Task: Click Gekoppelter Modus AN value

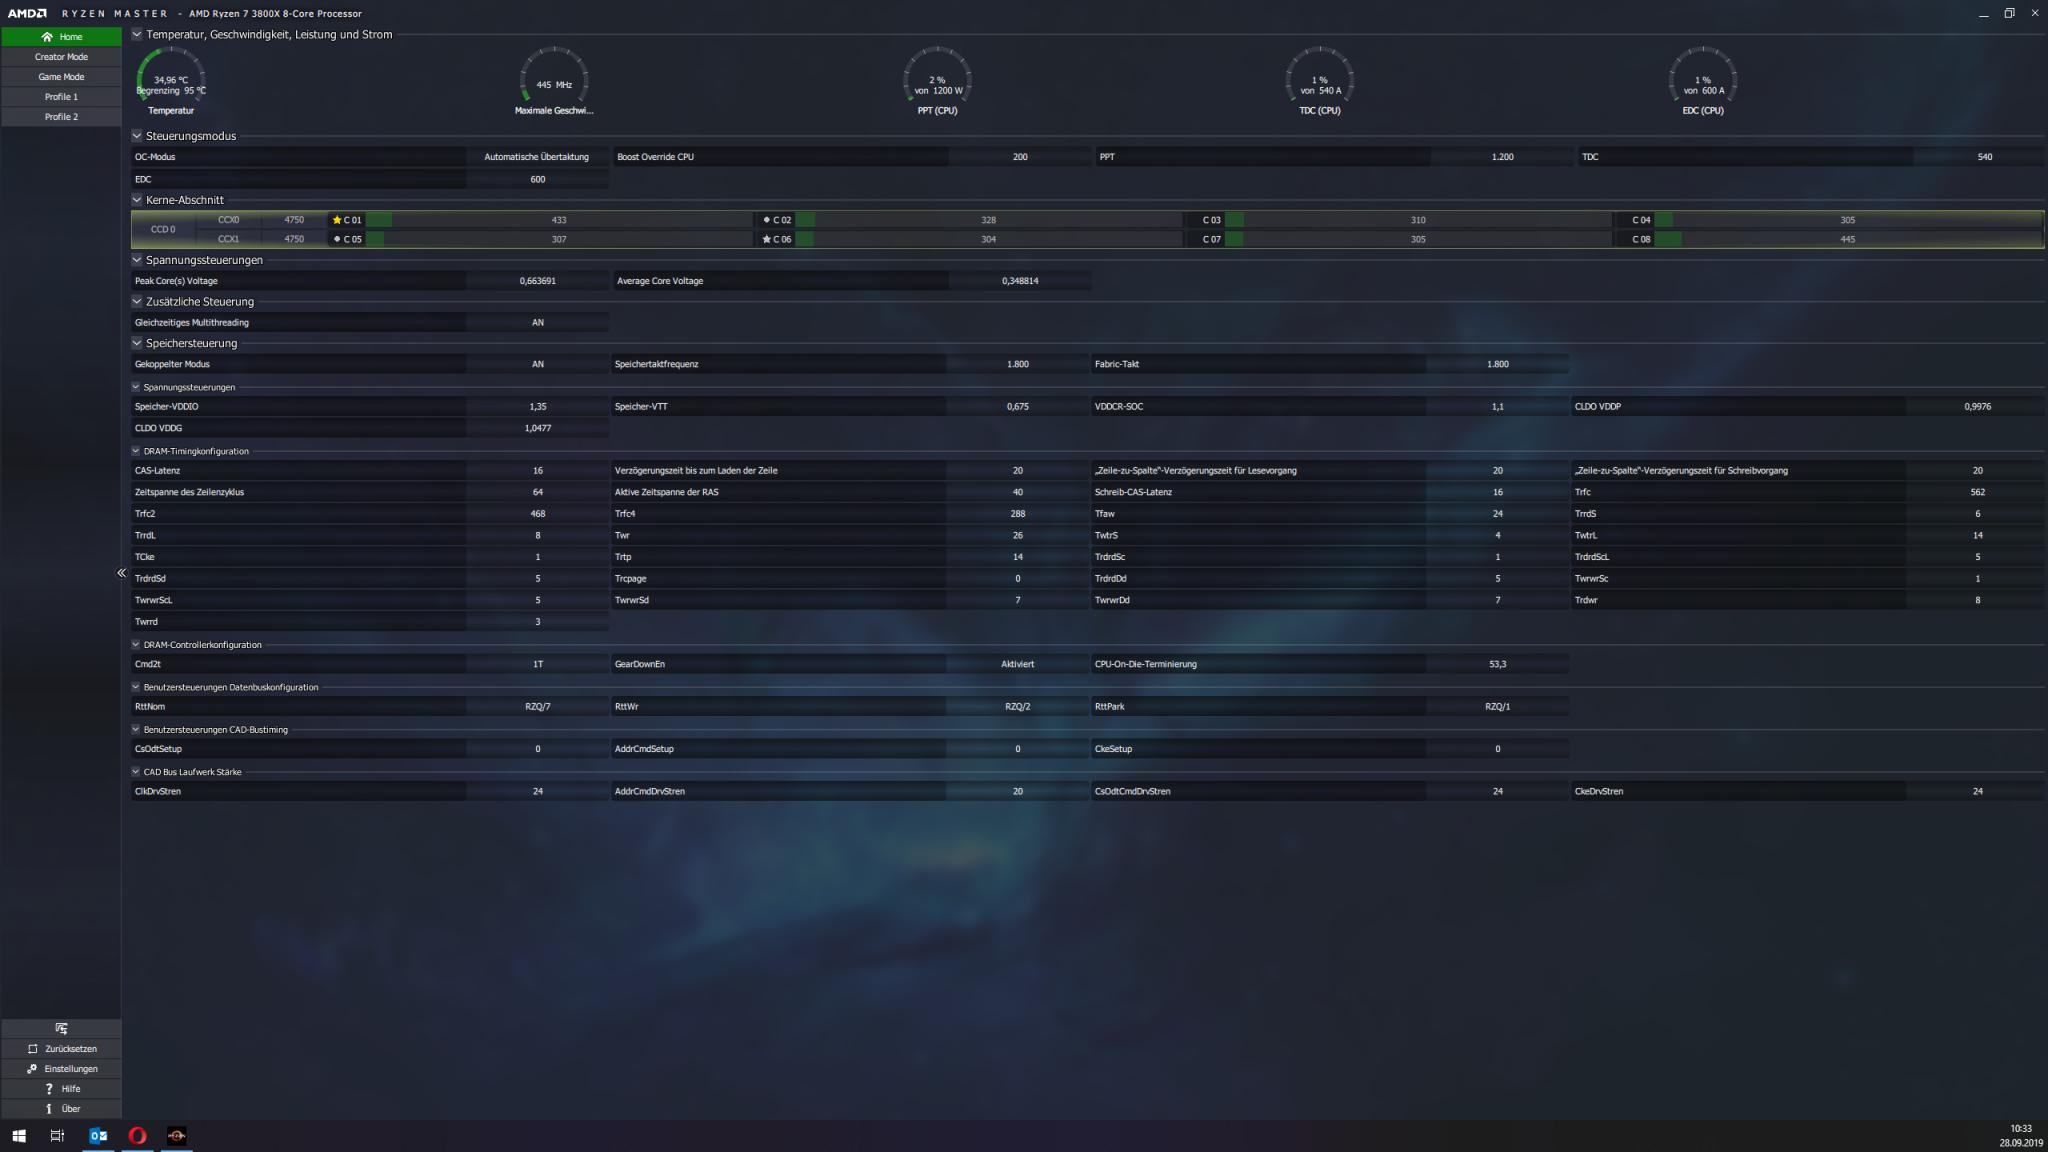Action: (537, 364)
